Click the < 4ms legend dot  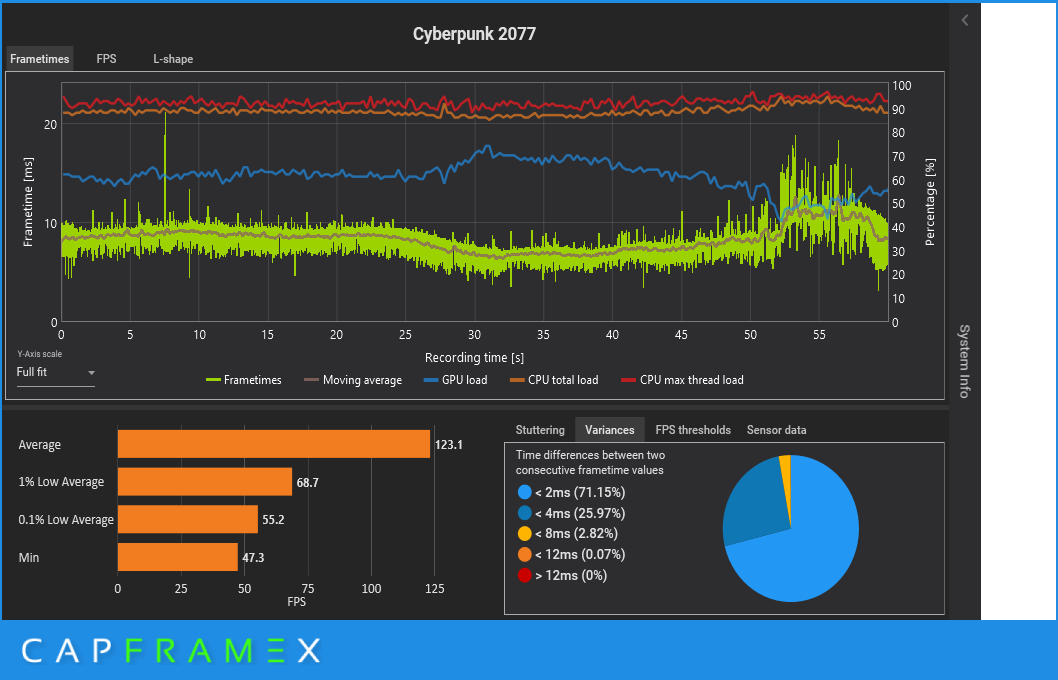pos(524,513)
